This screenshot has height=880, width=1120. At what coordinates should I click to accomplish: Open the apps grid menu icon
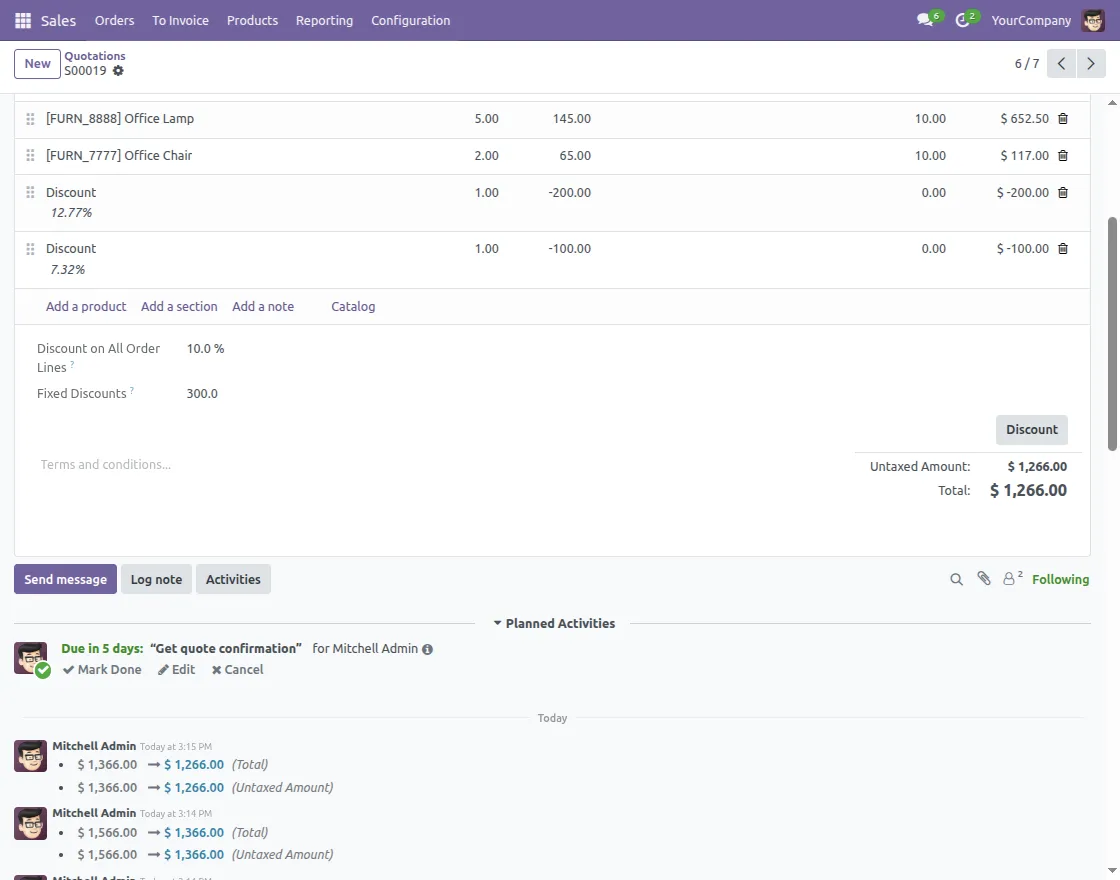pyautogui.click(x=22, y=20)
